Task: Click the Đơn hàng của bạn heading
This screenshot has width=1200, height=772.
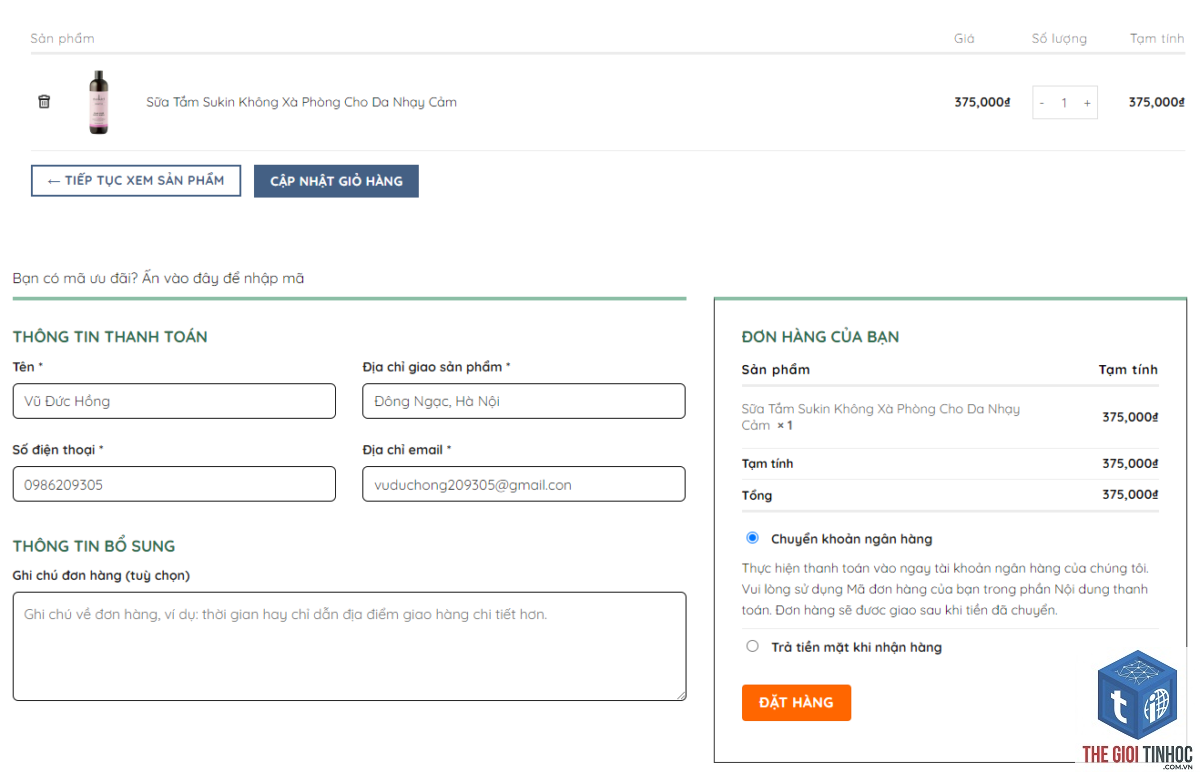Action: click(821, 337)
